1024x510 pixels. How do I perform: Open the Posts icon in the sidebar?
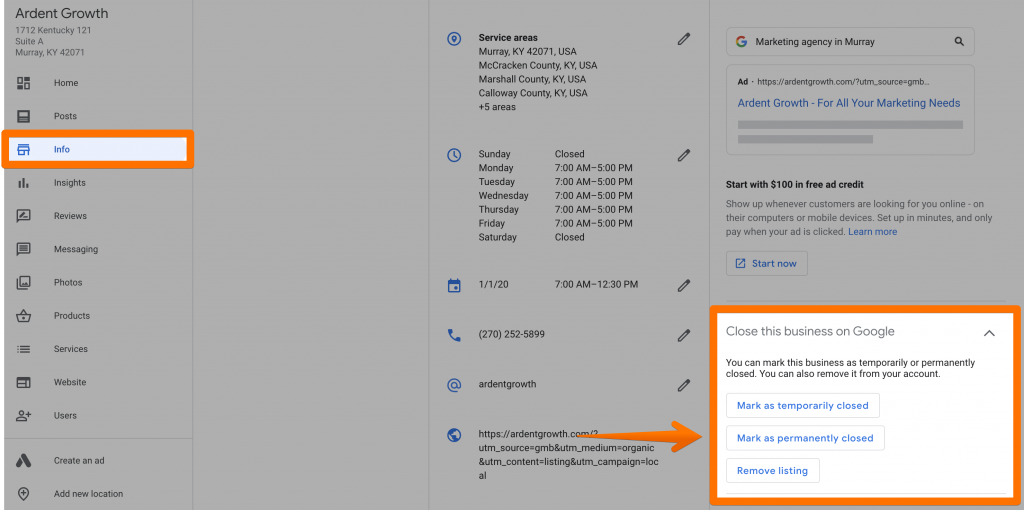[x=24, y=116]
